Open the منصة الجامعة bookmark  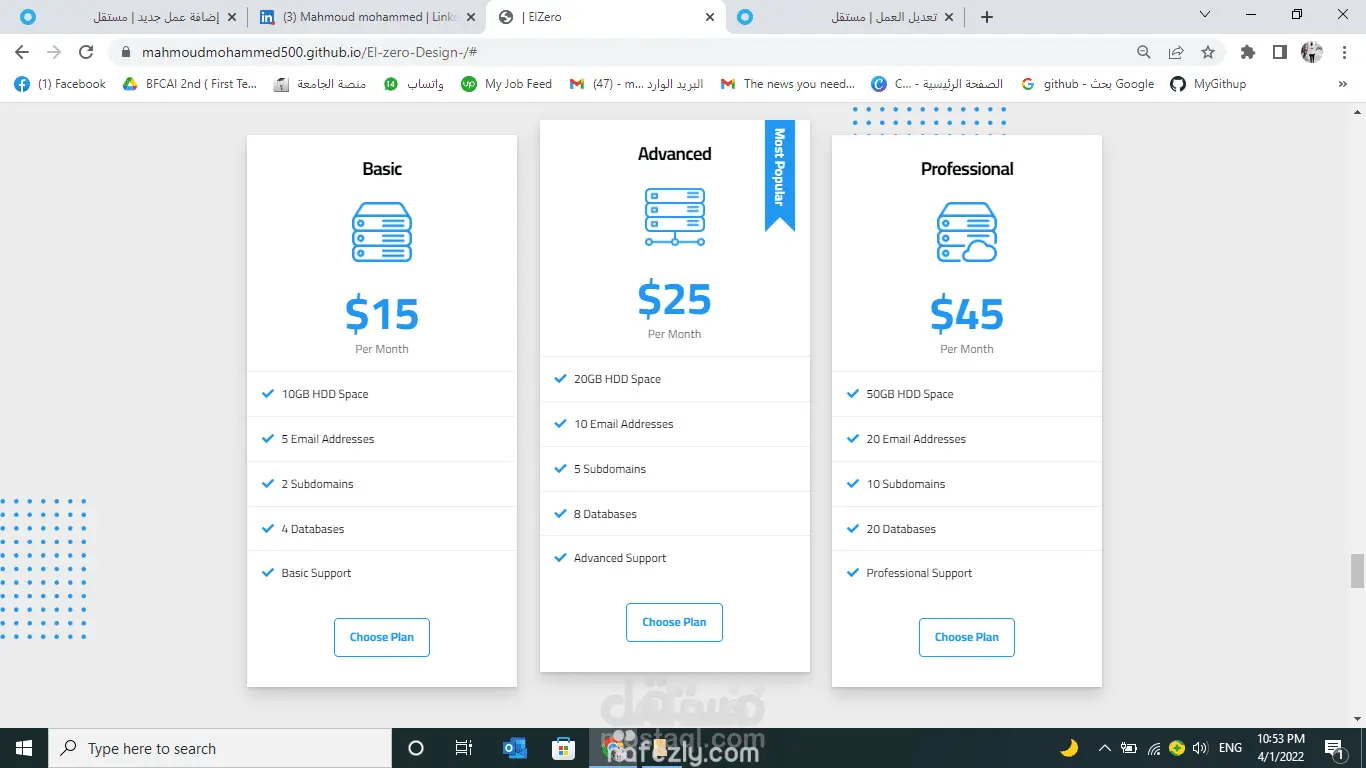click(321, 84)
